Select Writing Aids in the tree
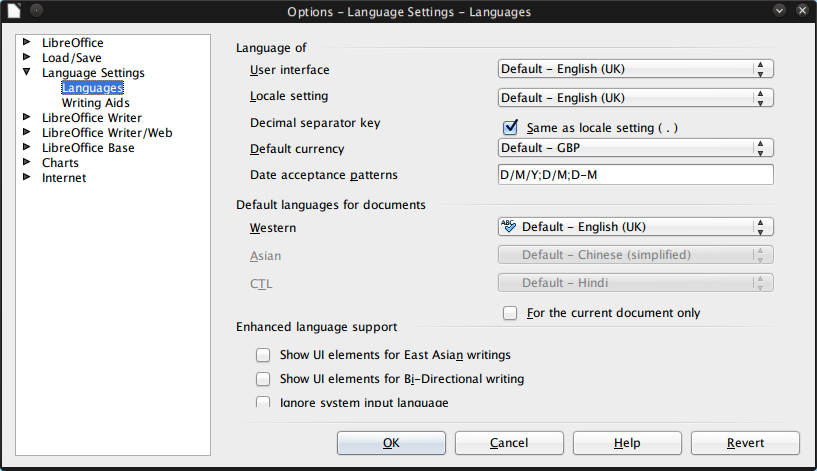Viewport: 817px width, 471px height. [x=95, y=103]
